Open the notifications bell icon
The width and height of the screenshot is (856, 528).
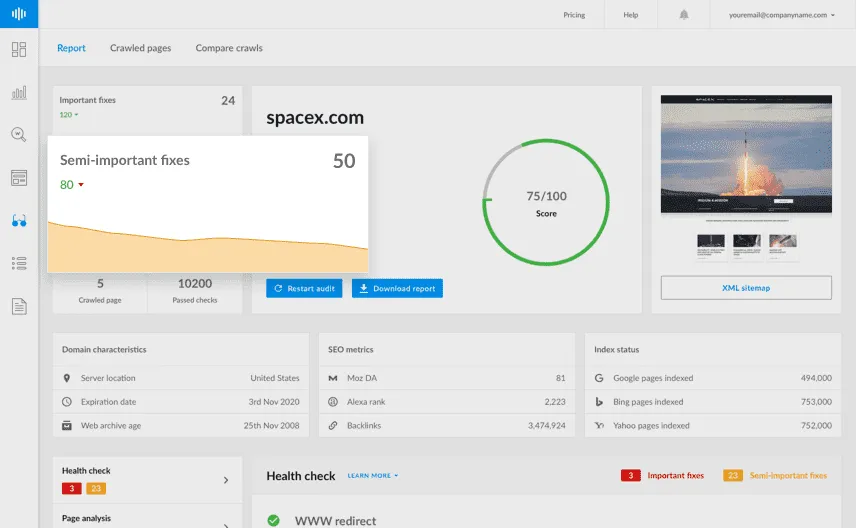tap(683, 15)
